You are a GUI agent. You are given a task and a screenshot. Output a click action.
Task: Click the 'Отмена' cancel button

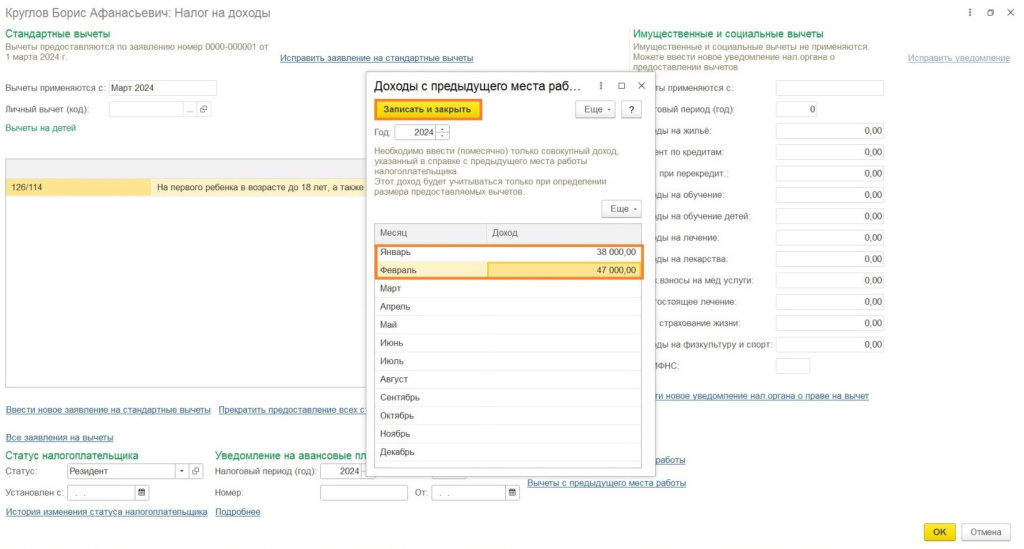(985, 532)
